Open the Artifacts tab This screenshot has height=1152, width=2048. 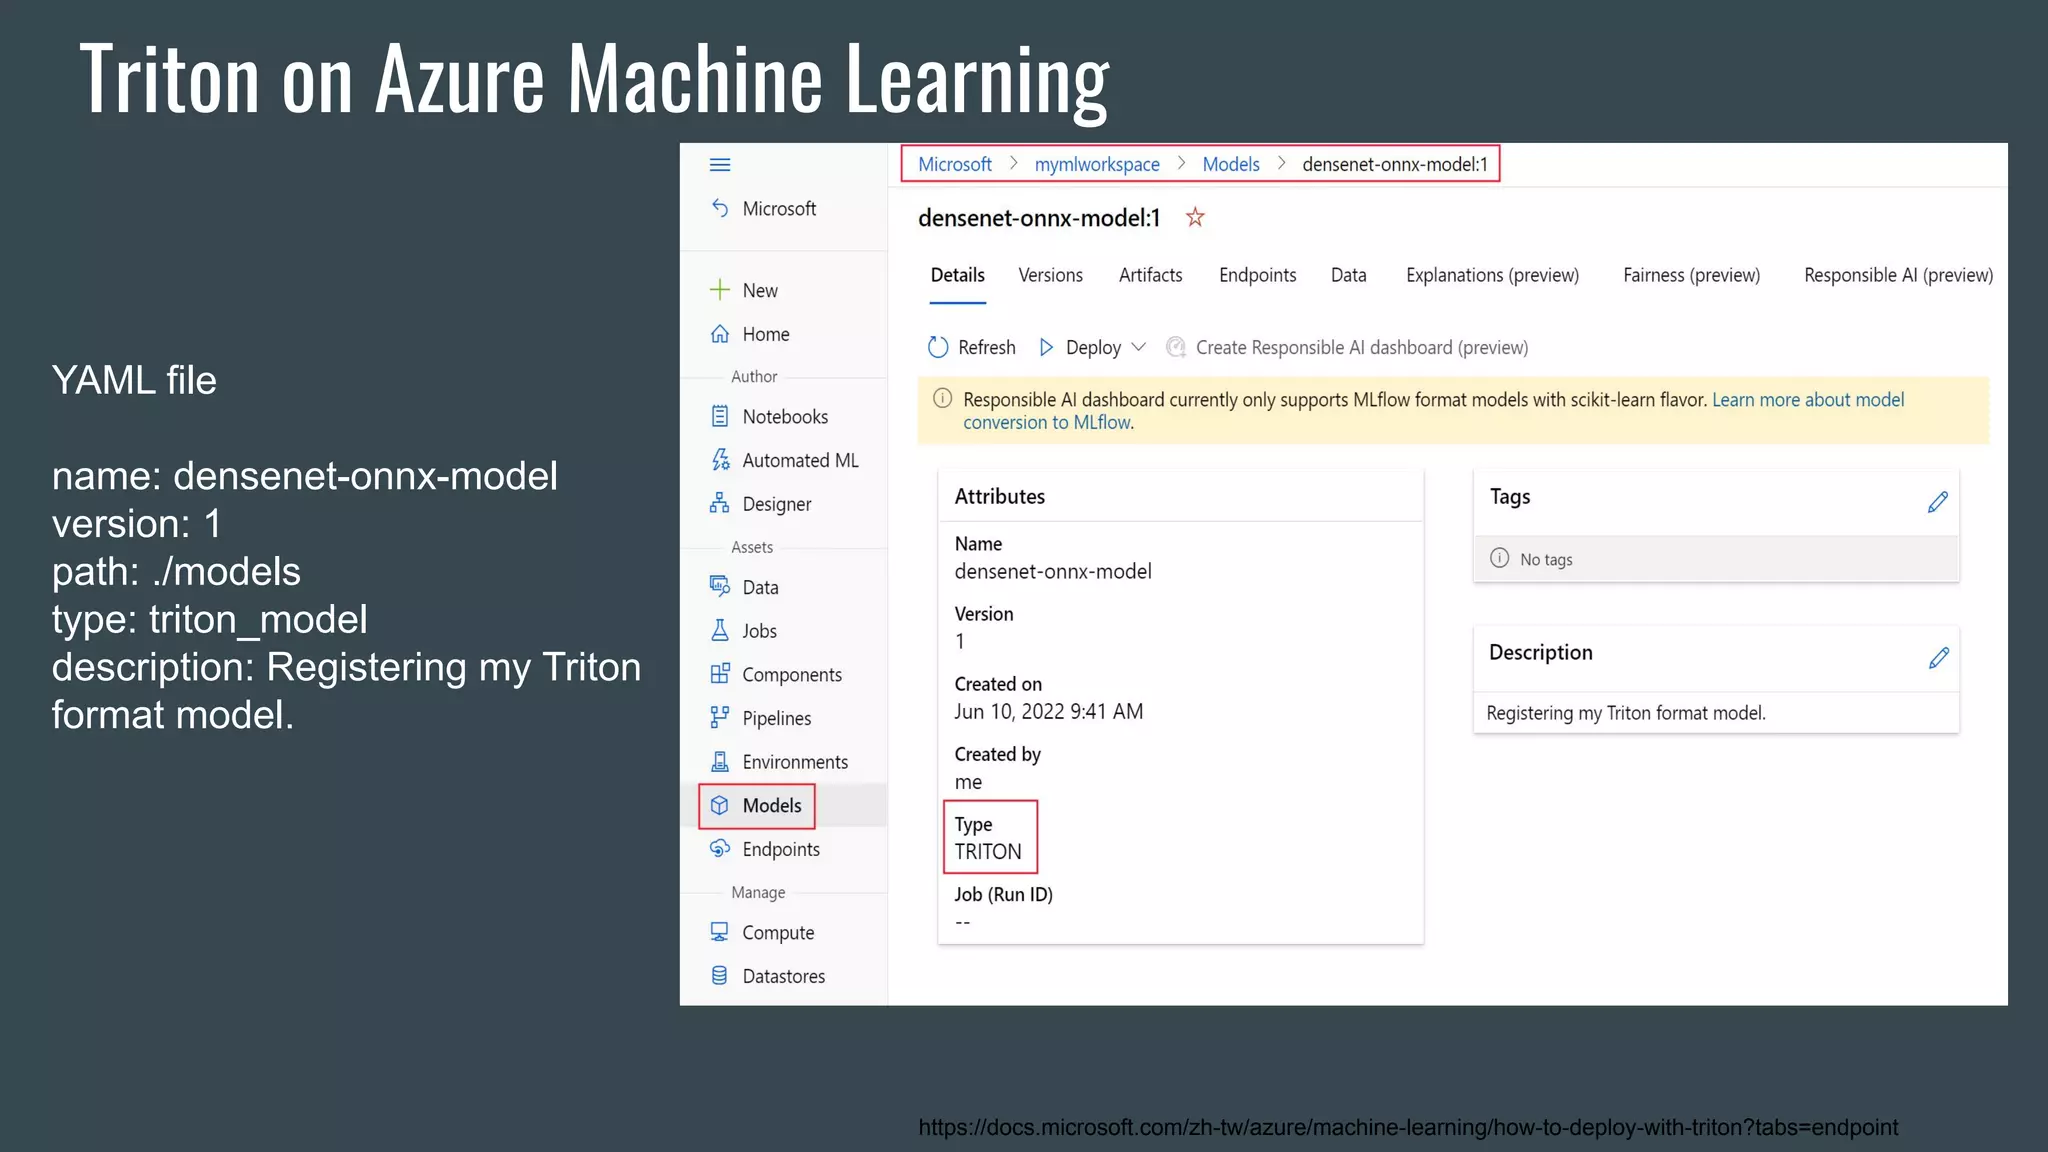[x=1150, y=275]
